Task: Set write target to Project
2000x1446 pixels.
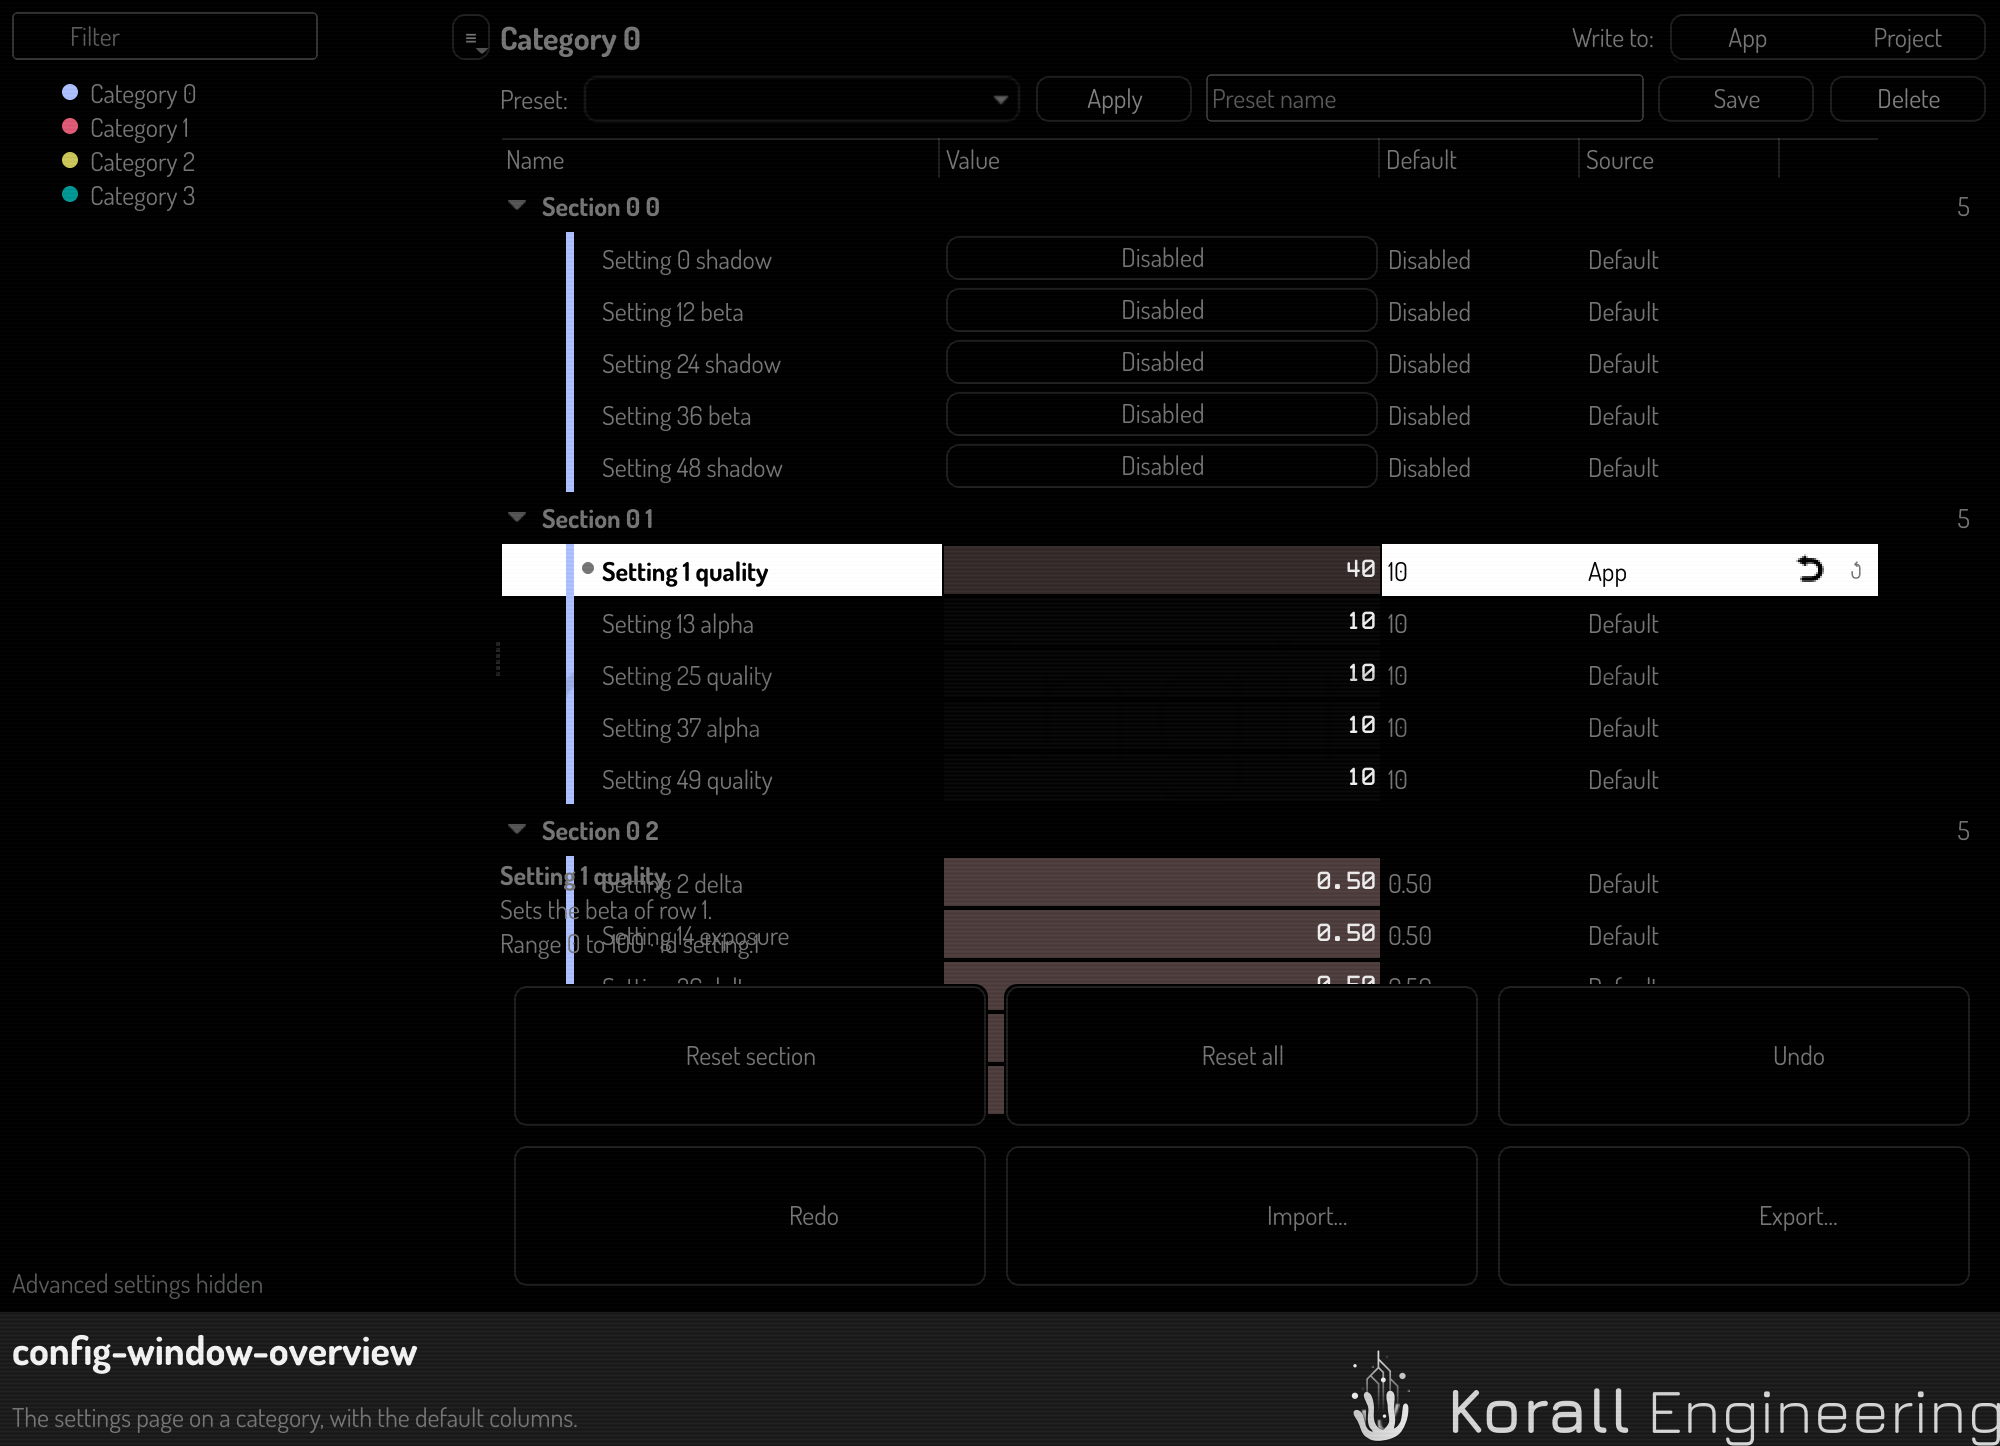Action: tap(1907, 38)
